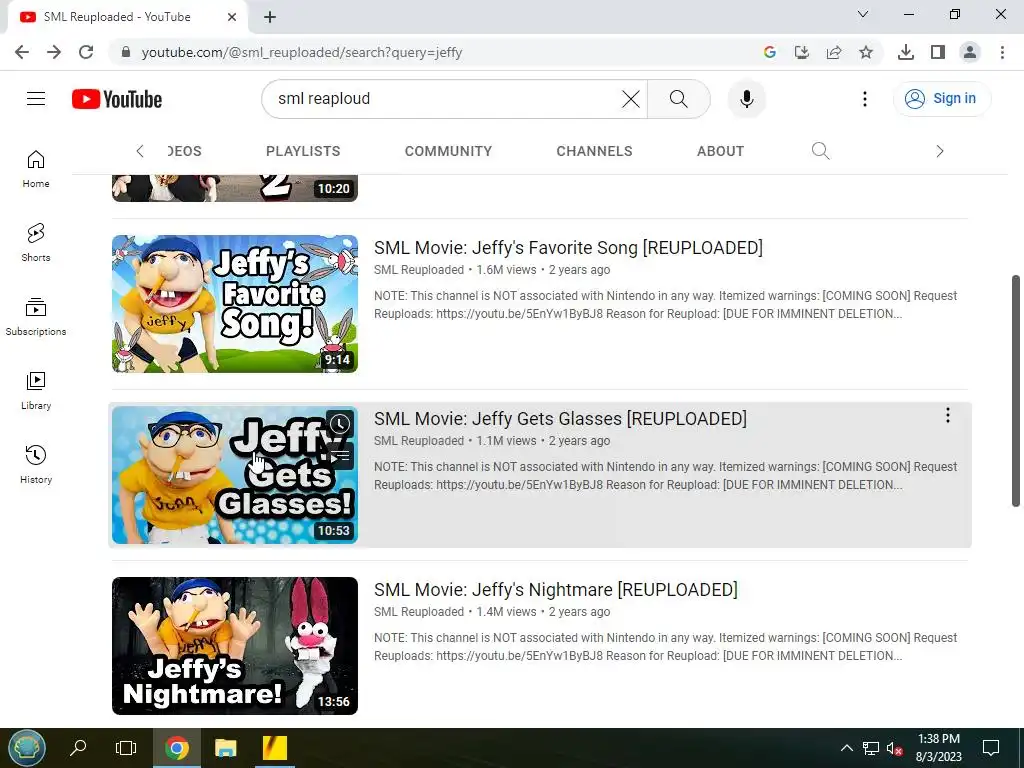
Task: Add Jeffy Gets Glasses to queue
Action: tap(340, 456)
